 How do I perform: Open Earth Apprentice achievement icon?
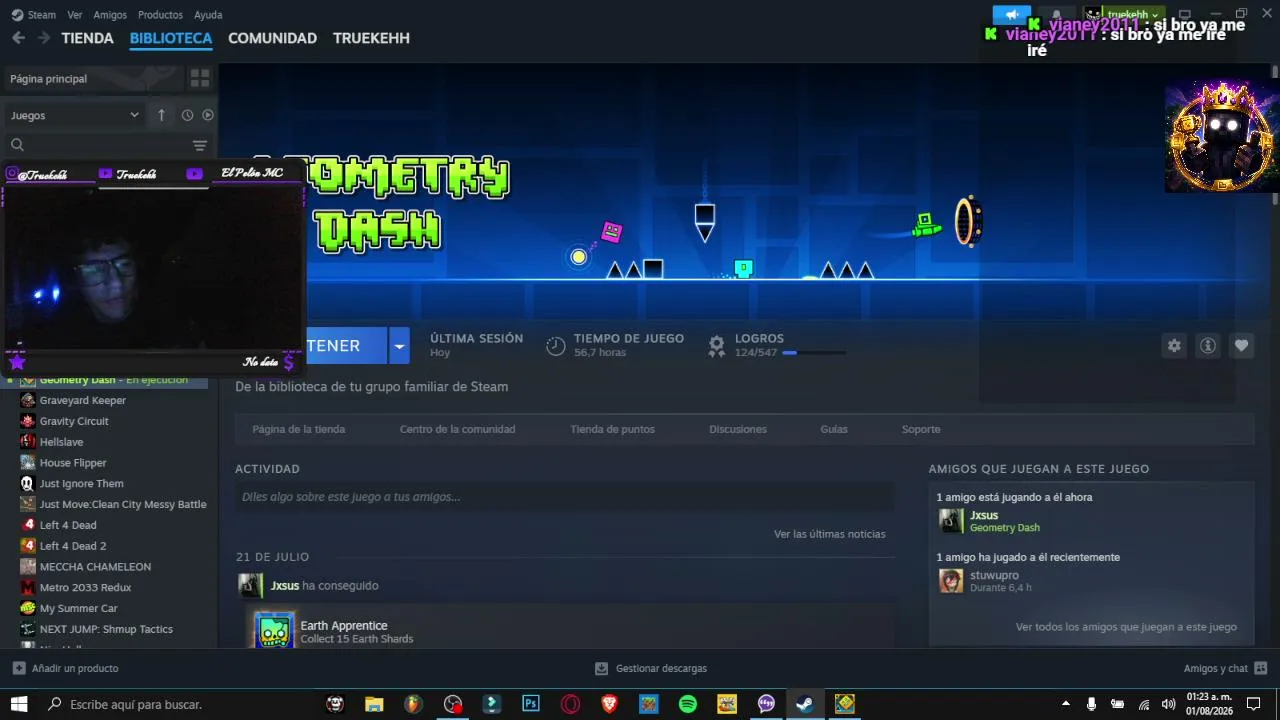click(x=274, y=630)
